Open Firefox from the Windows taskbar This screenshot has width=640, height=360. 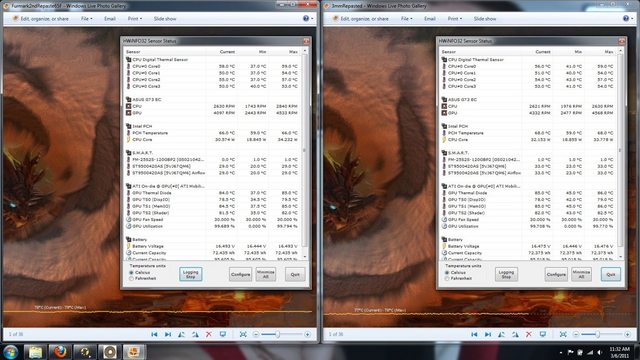click(x=60, y=351)
